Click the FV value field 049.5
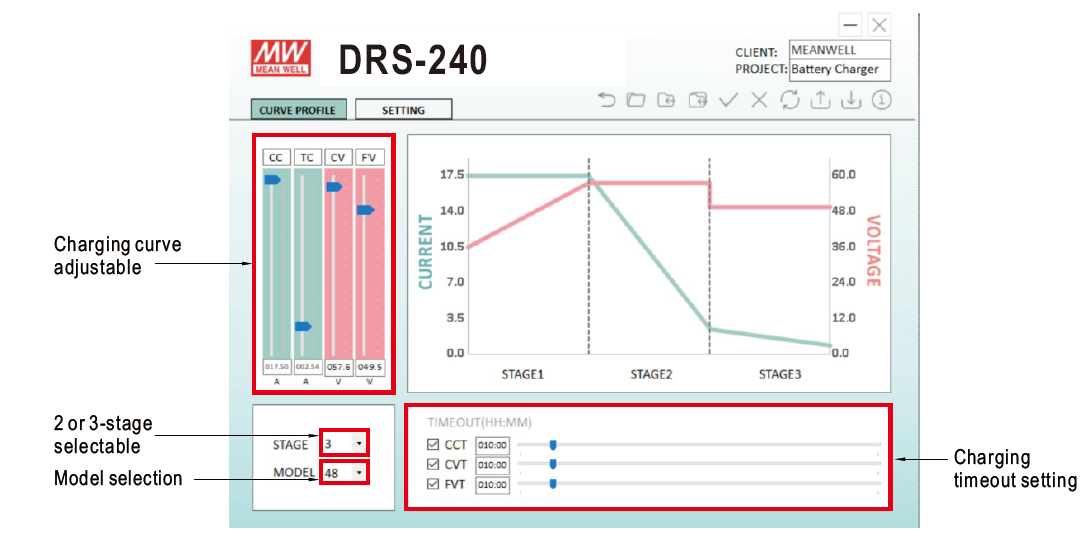Image resolution: width=1091 pixels, height=536 pixels. click(369, 366)
